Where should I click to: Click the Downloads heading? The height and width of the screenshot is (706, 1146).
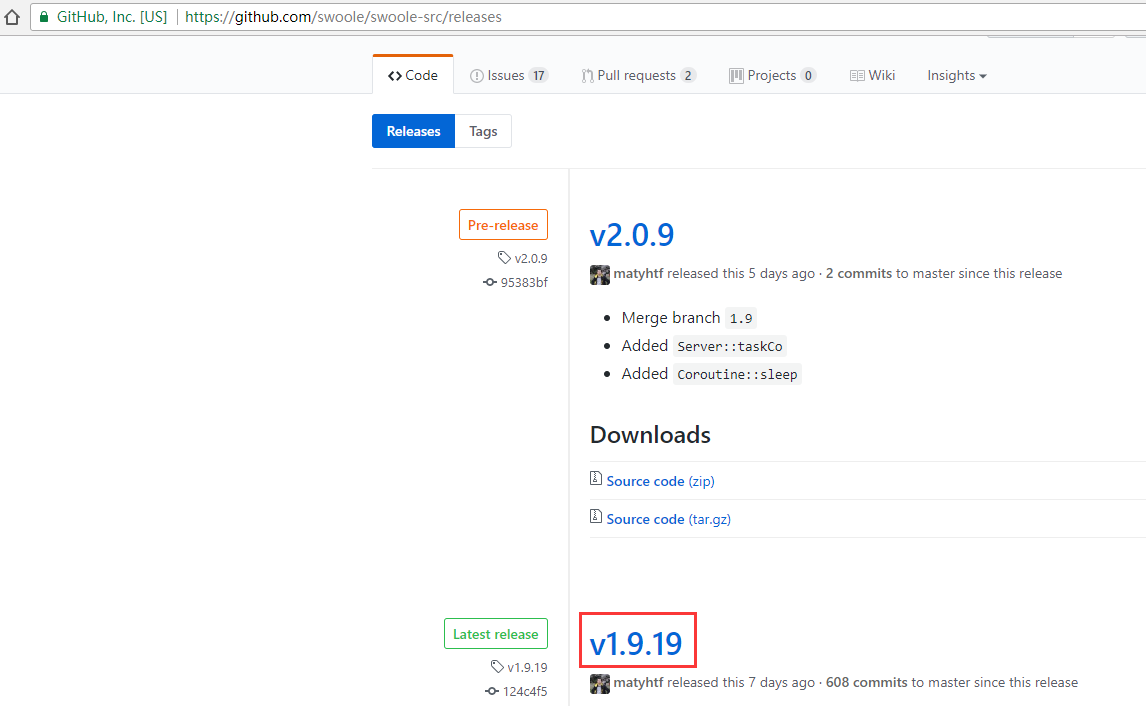click(650, 435)
